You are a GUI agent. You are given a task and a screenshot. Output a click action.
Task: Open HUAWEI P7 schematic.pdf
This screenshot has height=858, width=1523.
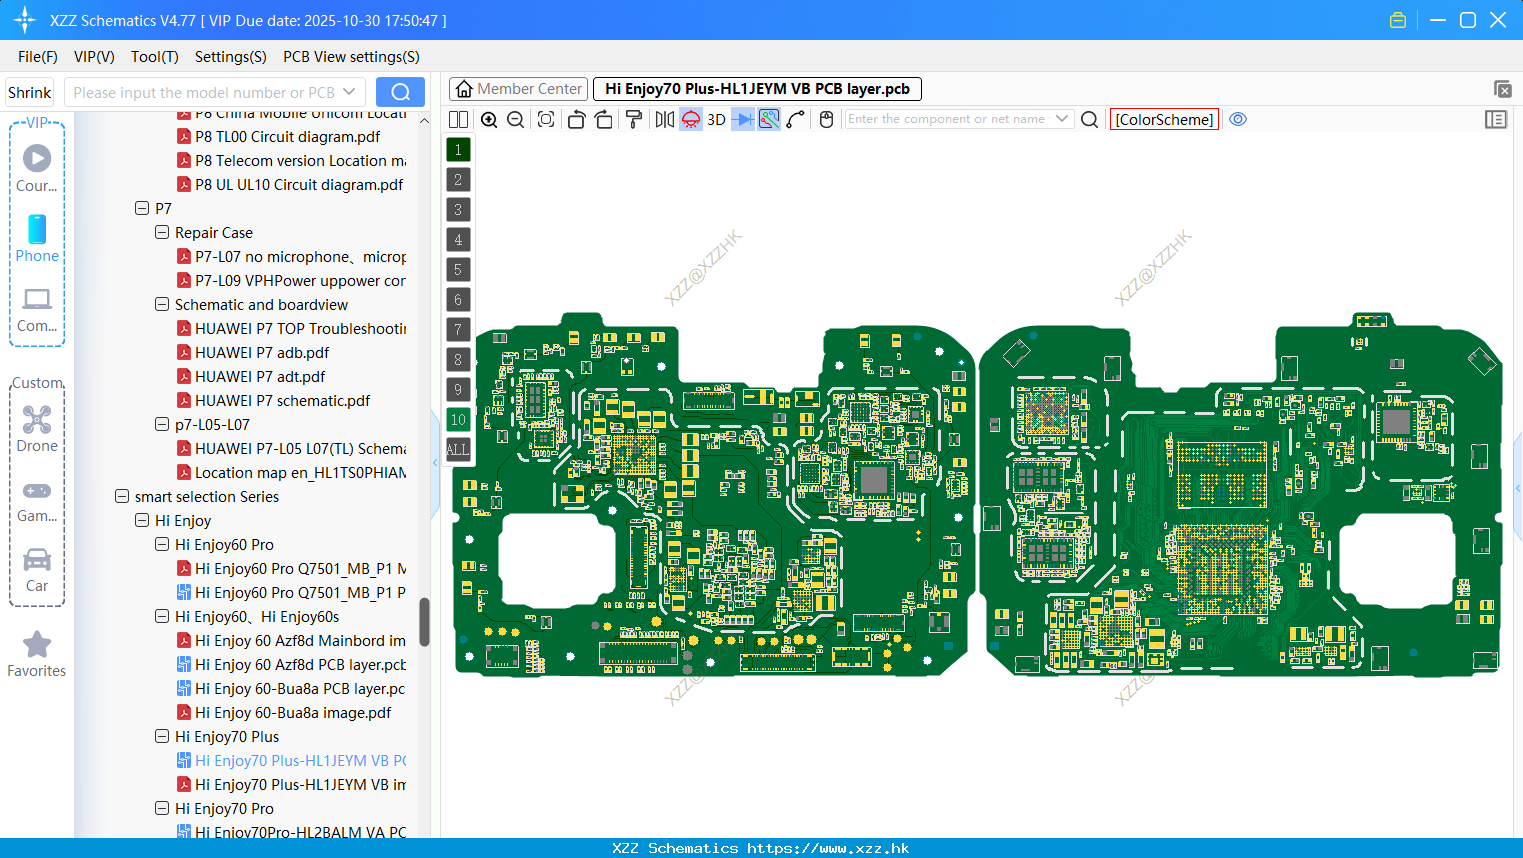[x=282, y=400]
